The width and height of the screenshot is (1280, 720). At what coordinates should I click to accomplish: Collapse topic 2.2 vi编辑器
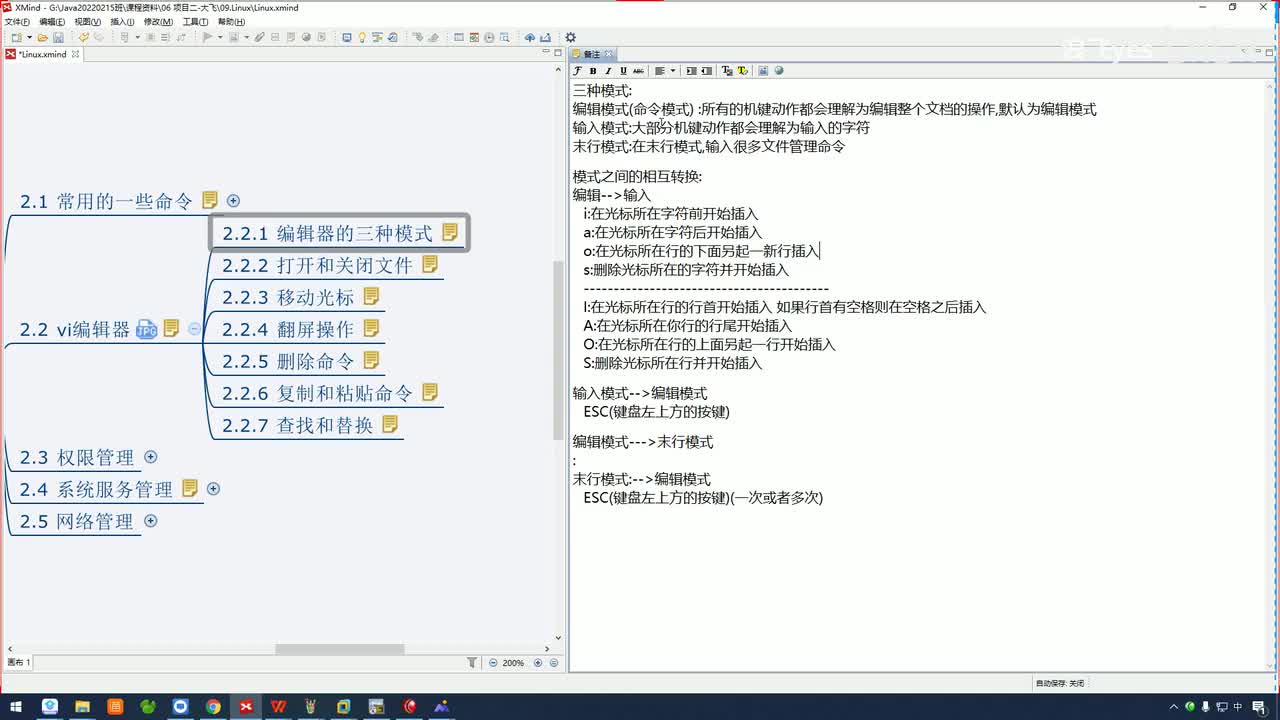[x=194, y=329]
